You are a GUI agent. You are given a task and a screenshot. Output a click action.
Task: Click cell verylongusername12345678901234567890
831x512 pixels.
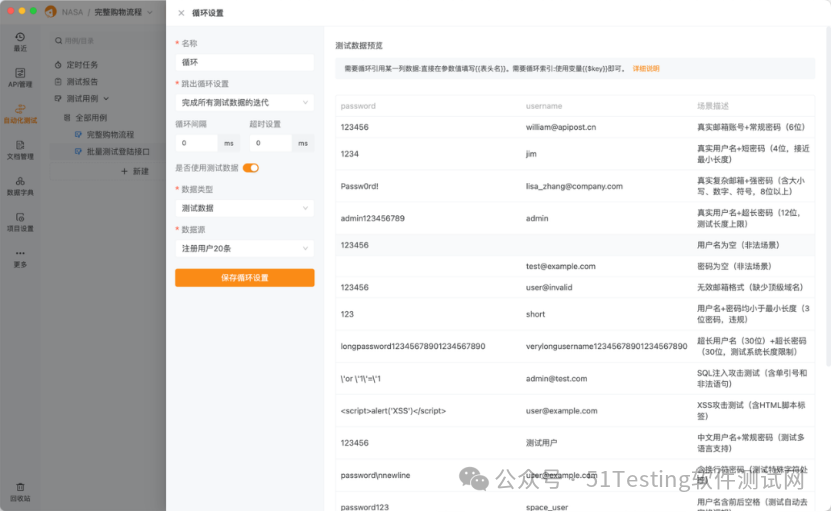pyautogui.click(x=606, y=346)
